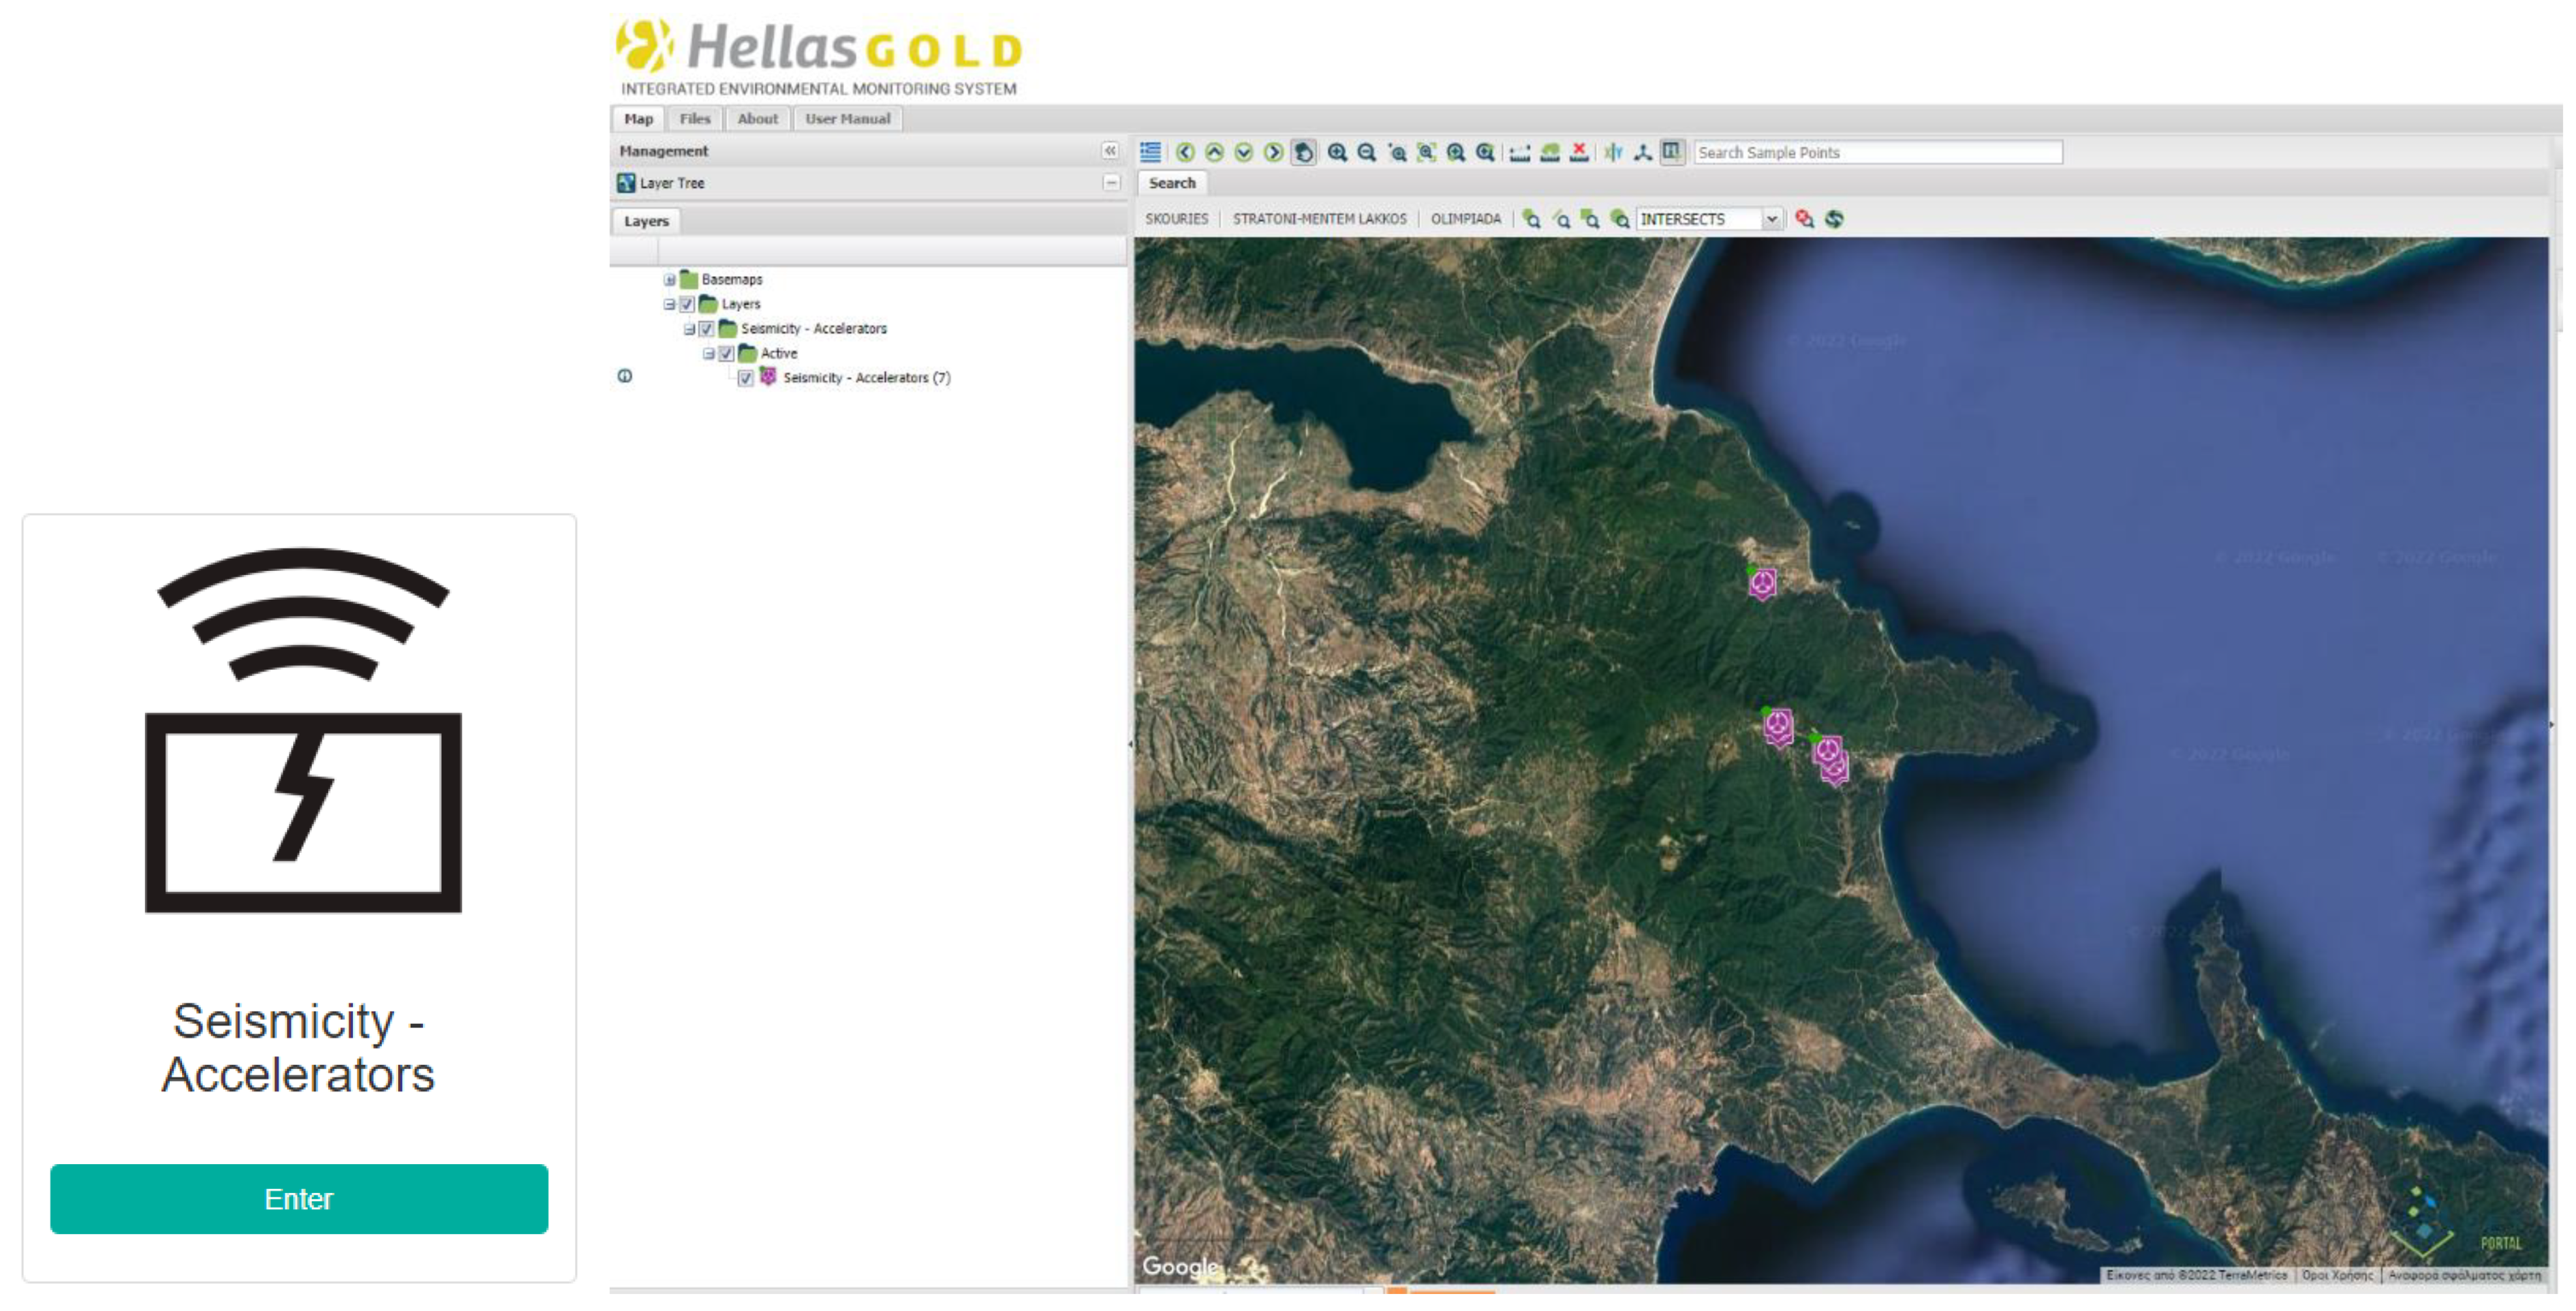Uncheck Seismicity - Accelerators (7) layer checkbox
Viewport: 2576px width, 1311px height.
[745, 378]
